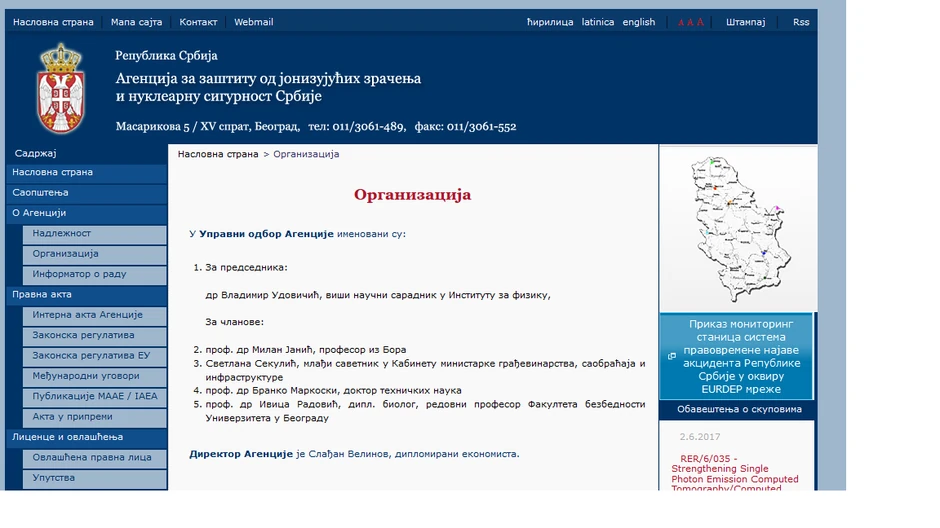Expand the Правна акта sidebar section

(42, 295)
